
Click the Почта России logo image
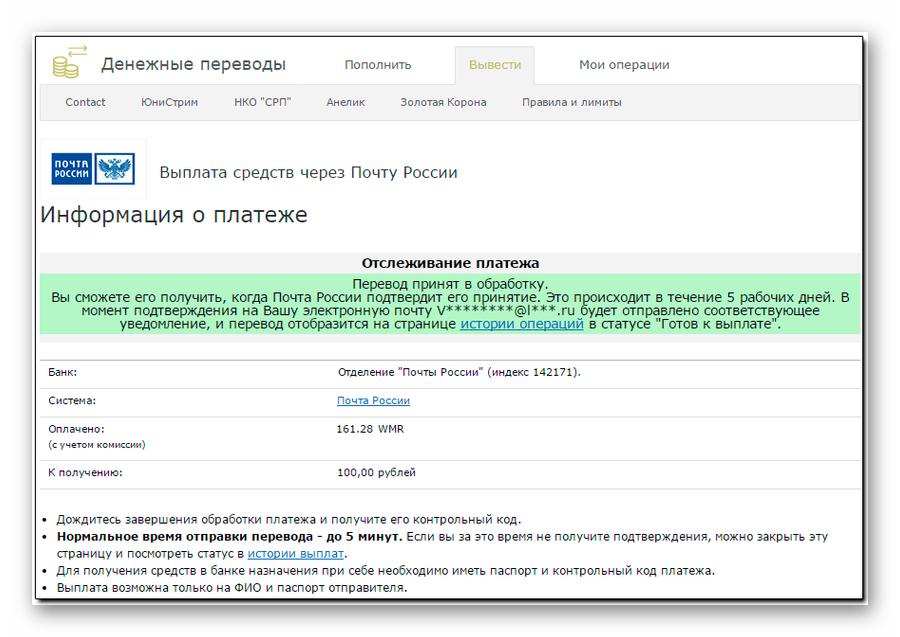click(x=93, y=169)
